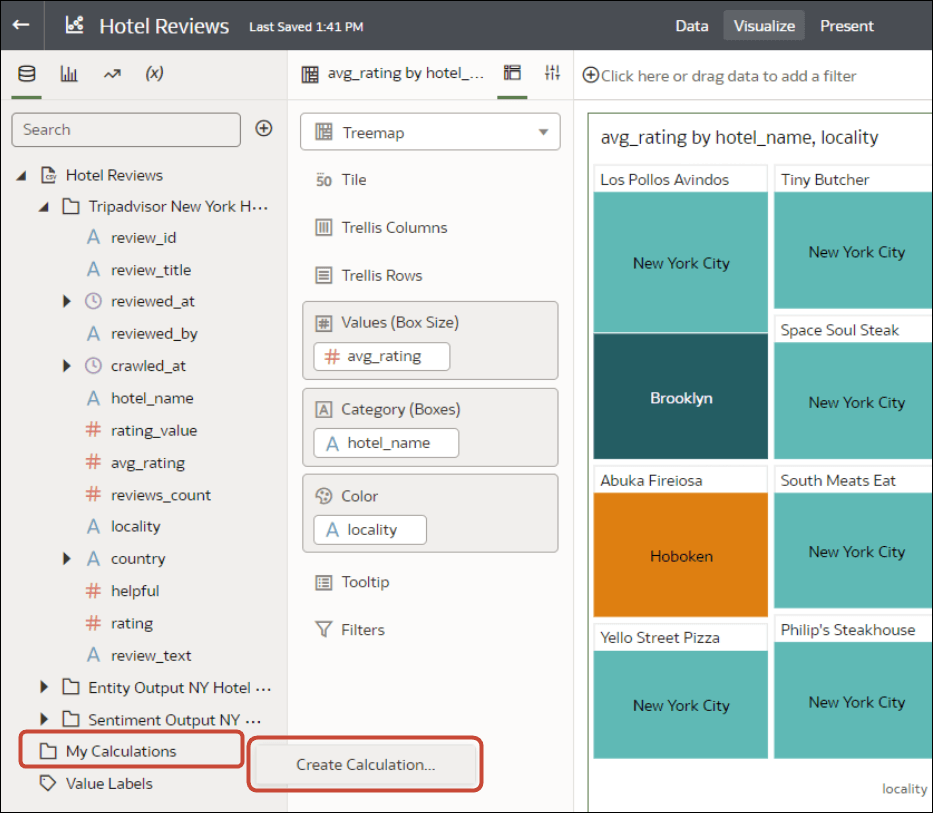Select the Grammar panel icon

click(512, 73)
